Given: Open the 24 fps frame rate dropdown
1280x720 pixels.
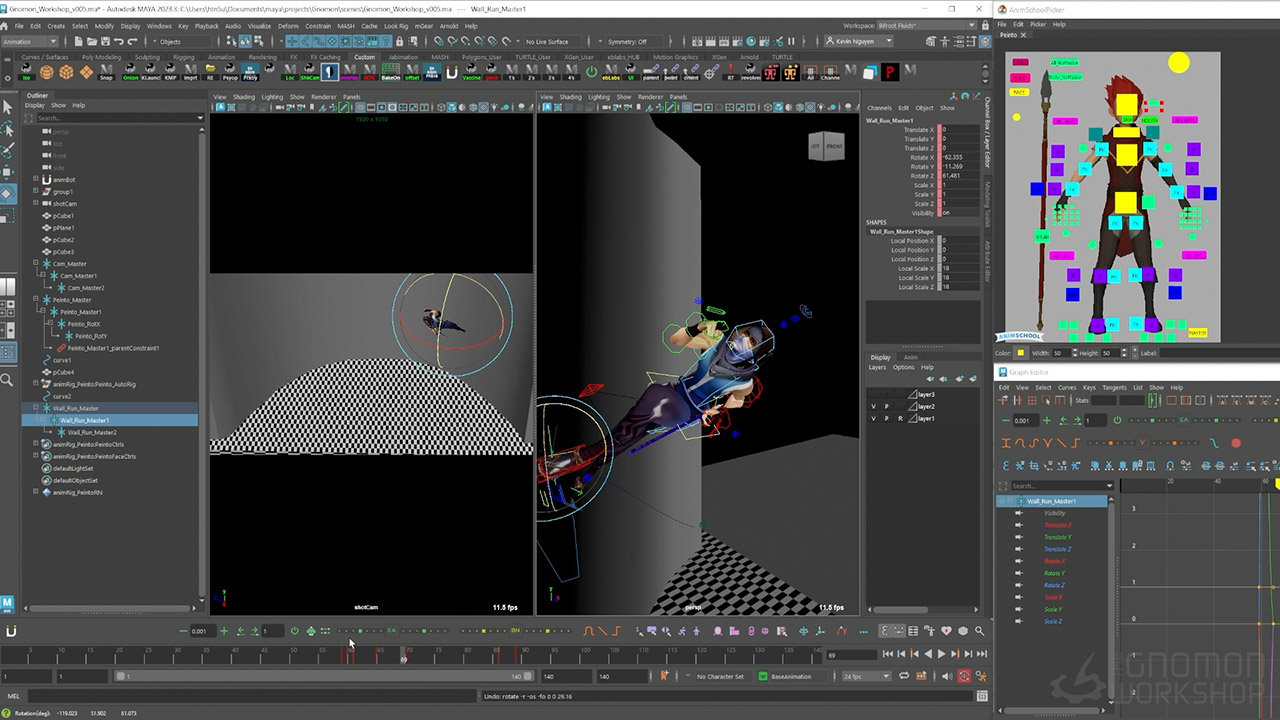Looking at the screenshot, I should [x=865, y=676].
